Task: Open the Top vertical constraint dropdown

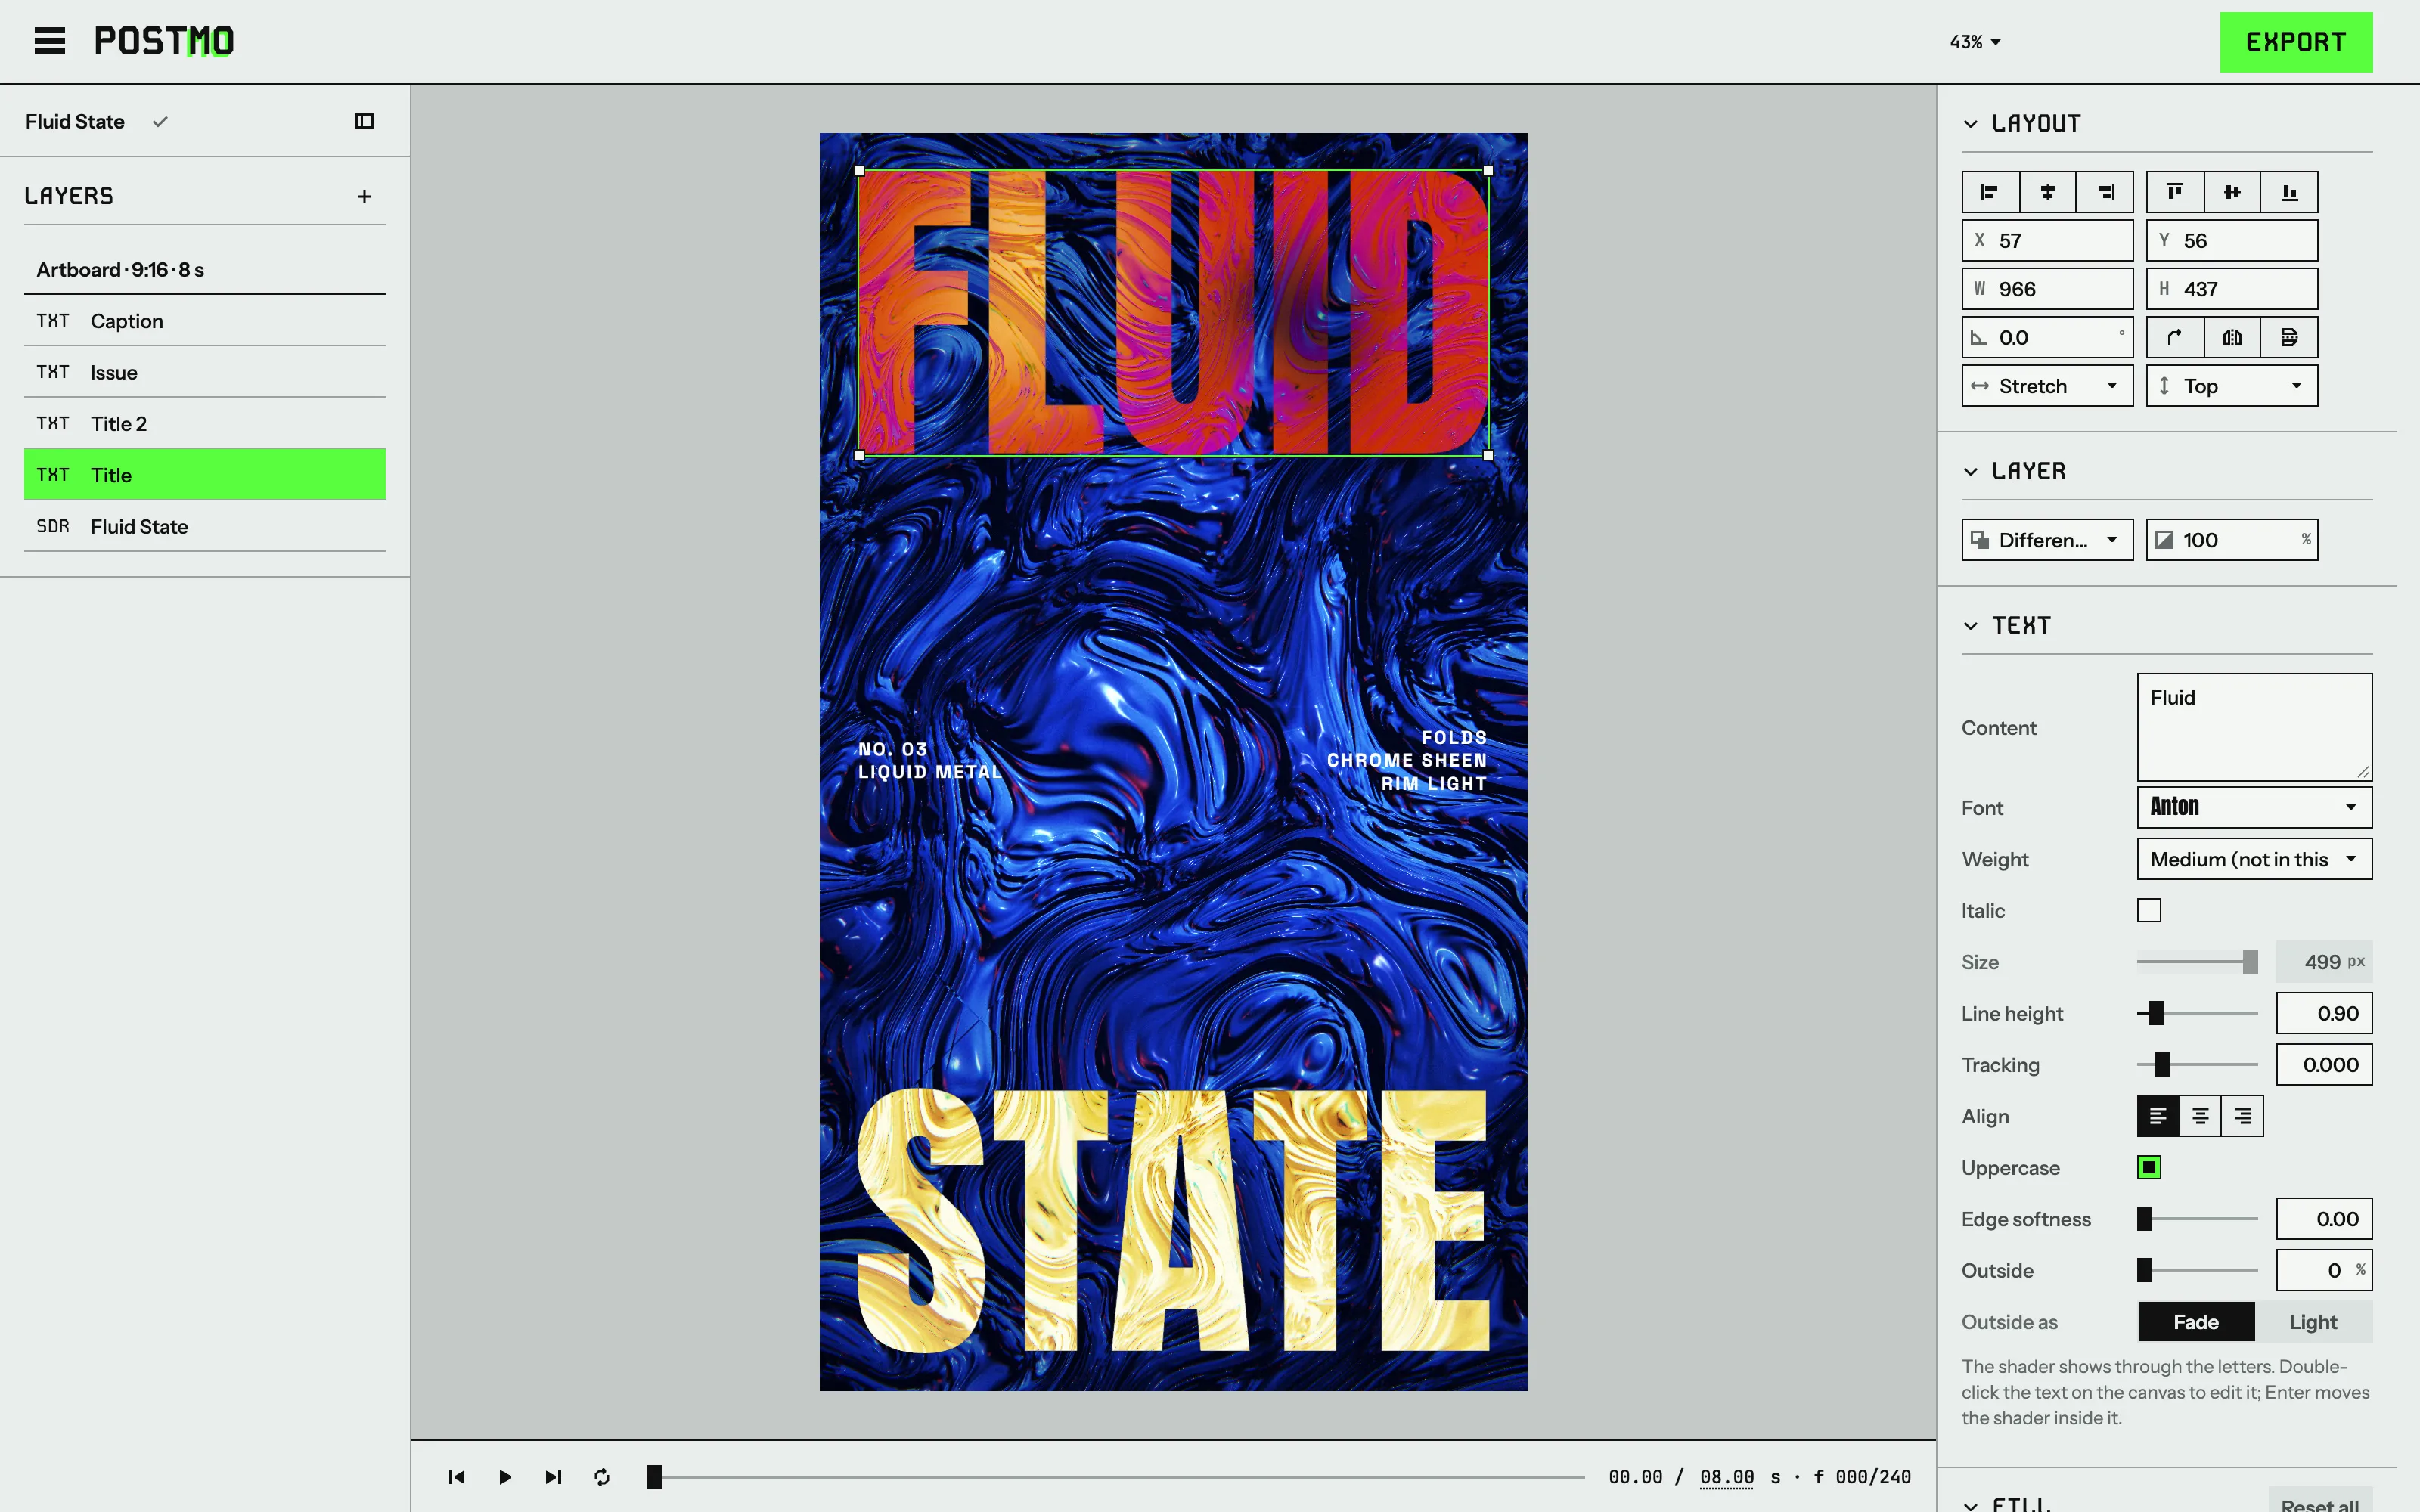Action: 2232,386
